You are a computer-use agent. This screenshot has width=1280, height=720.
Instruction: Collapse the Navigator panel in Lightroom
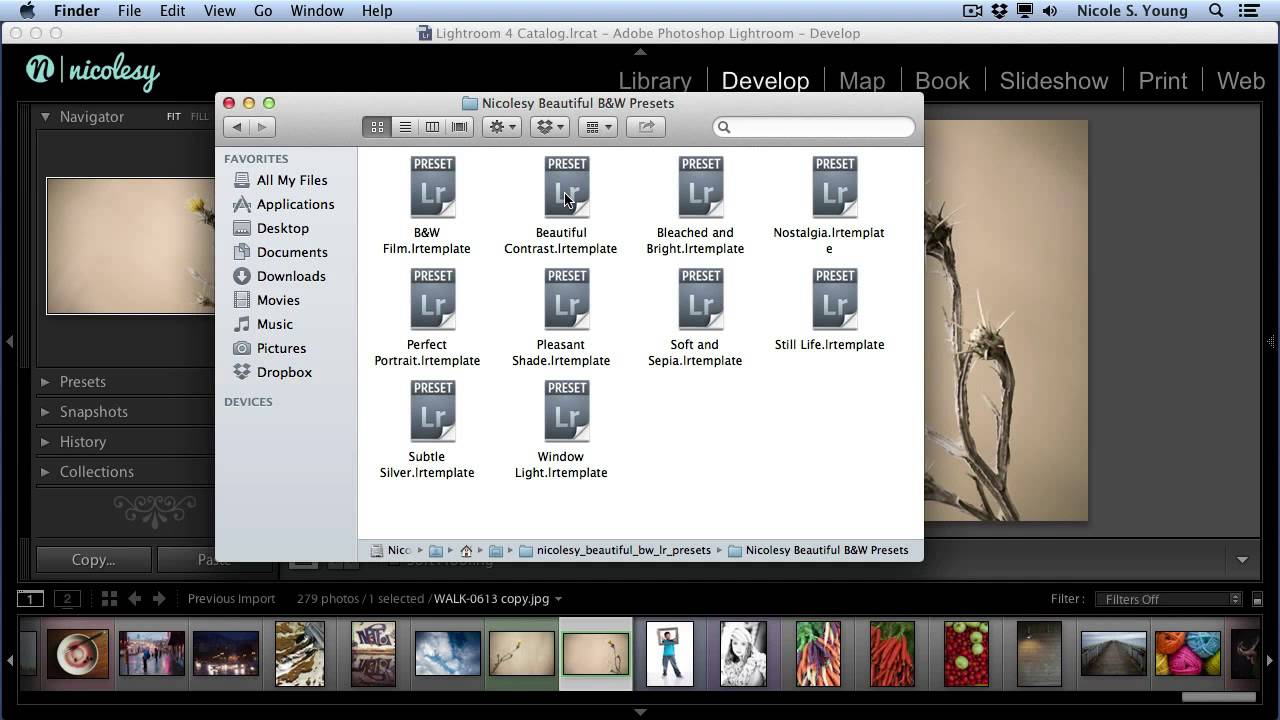click(45, 117)
